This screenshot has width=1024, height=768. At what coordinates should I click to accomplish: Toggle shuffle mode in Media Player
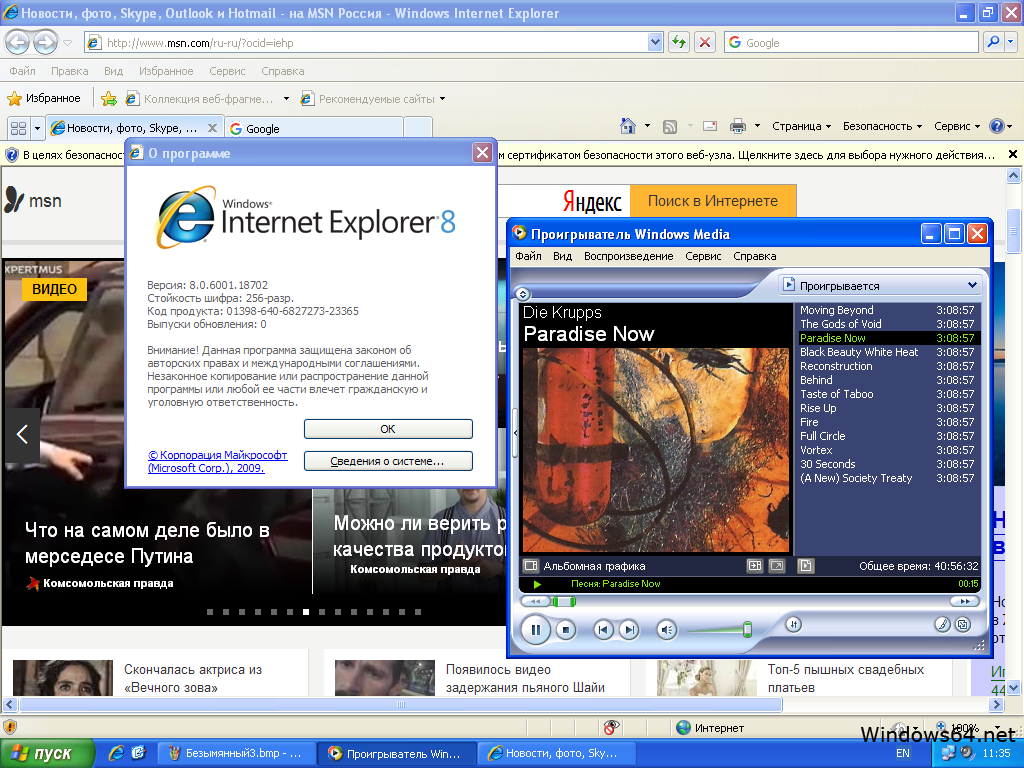pos(793,624)
